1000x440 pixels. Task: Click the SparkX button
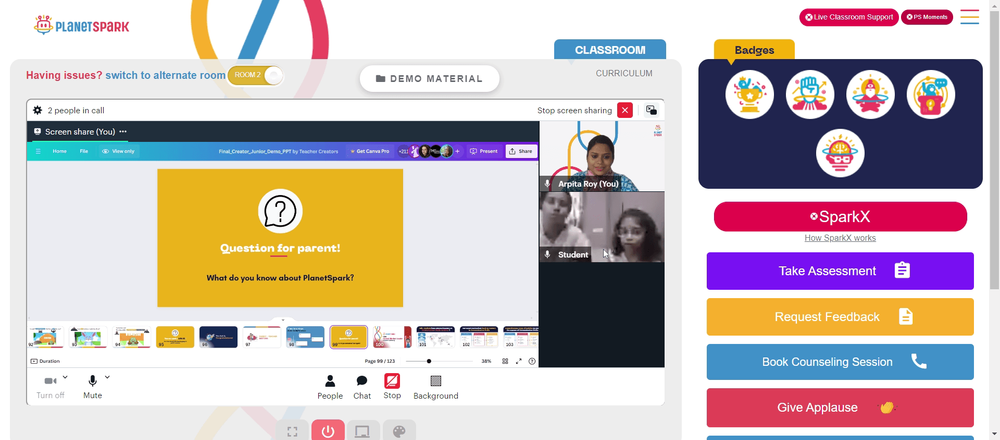(840, 217)
